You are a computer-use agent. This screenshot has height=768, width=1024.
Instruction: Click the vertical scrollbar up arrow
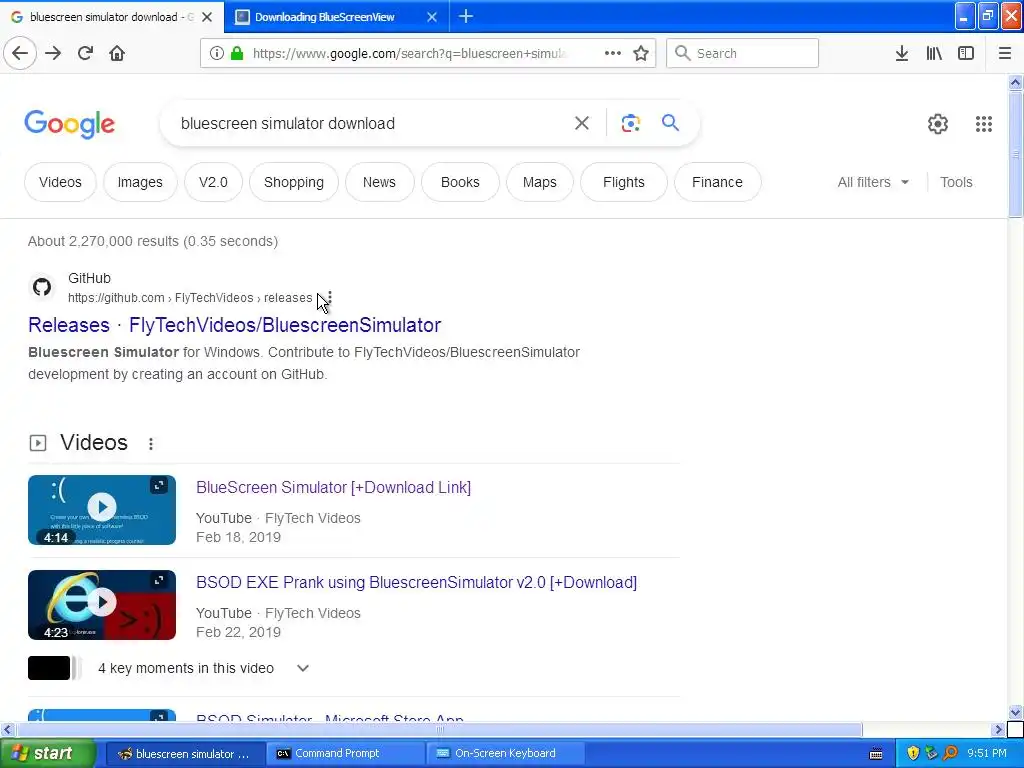(x=1015, y=82)
